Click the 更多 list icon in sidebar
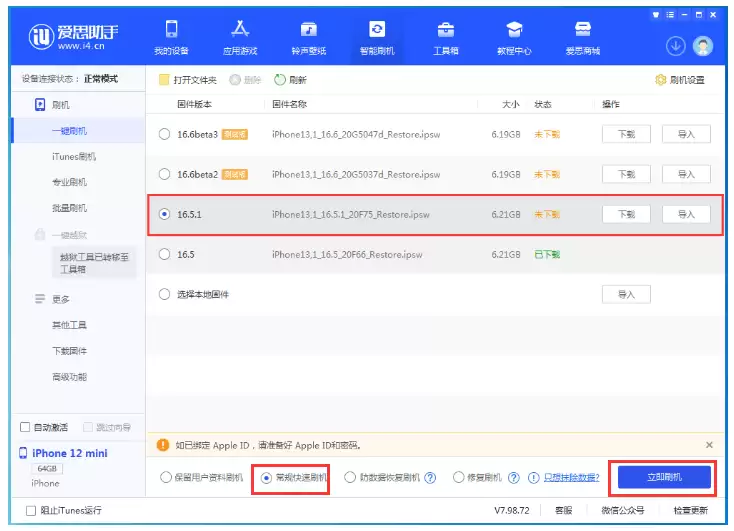Viewport: 734px width, 531px height. pyautogui.click(x=40, y=299)
